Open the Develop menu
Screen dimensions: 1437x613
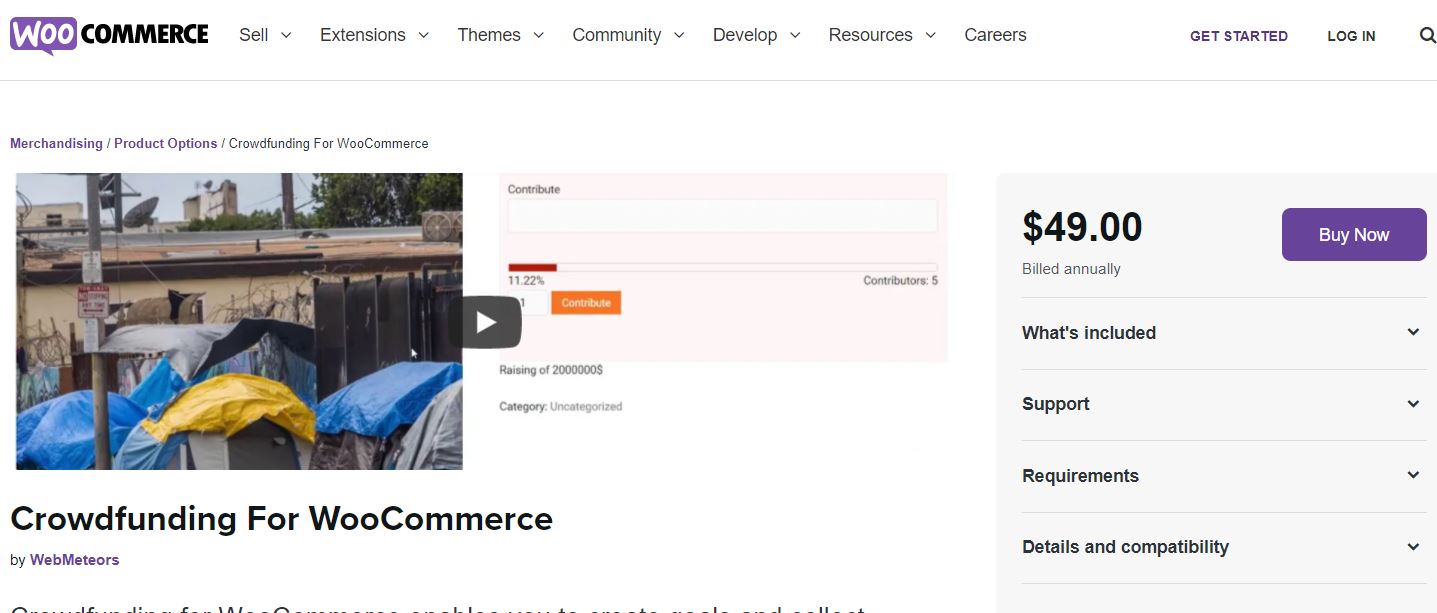pos(757,35)
